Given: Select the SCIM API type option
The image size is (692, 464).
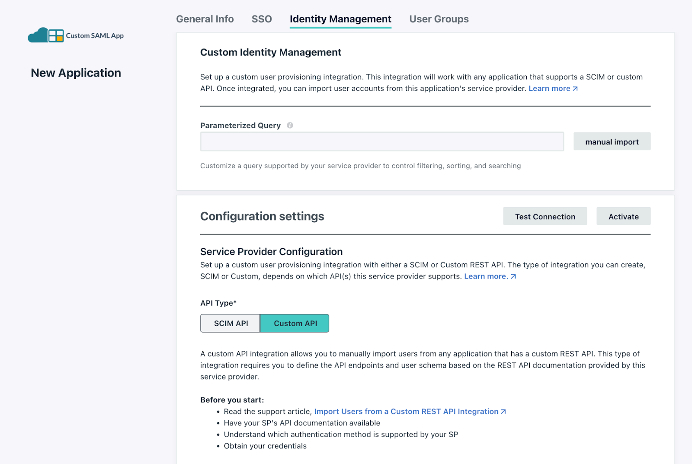Looking at the screenshot, I should coord(230,323).
